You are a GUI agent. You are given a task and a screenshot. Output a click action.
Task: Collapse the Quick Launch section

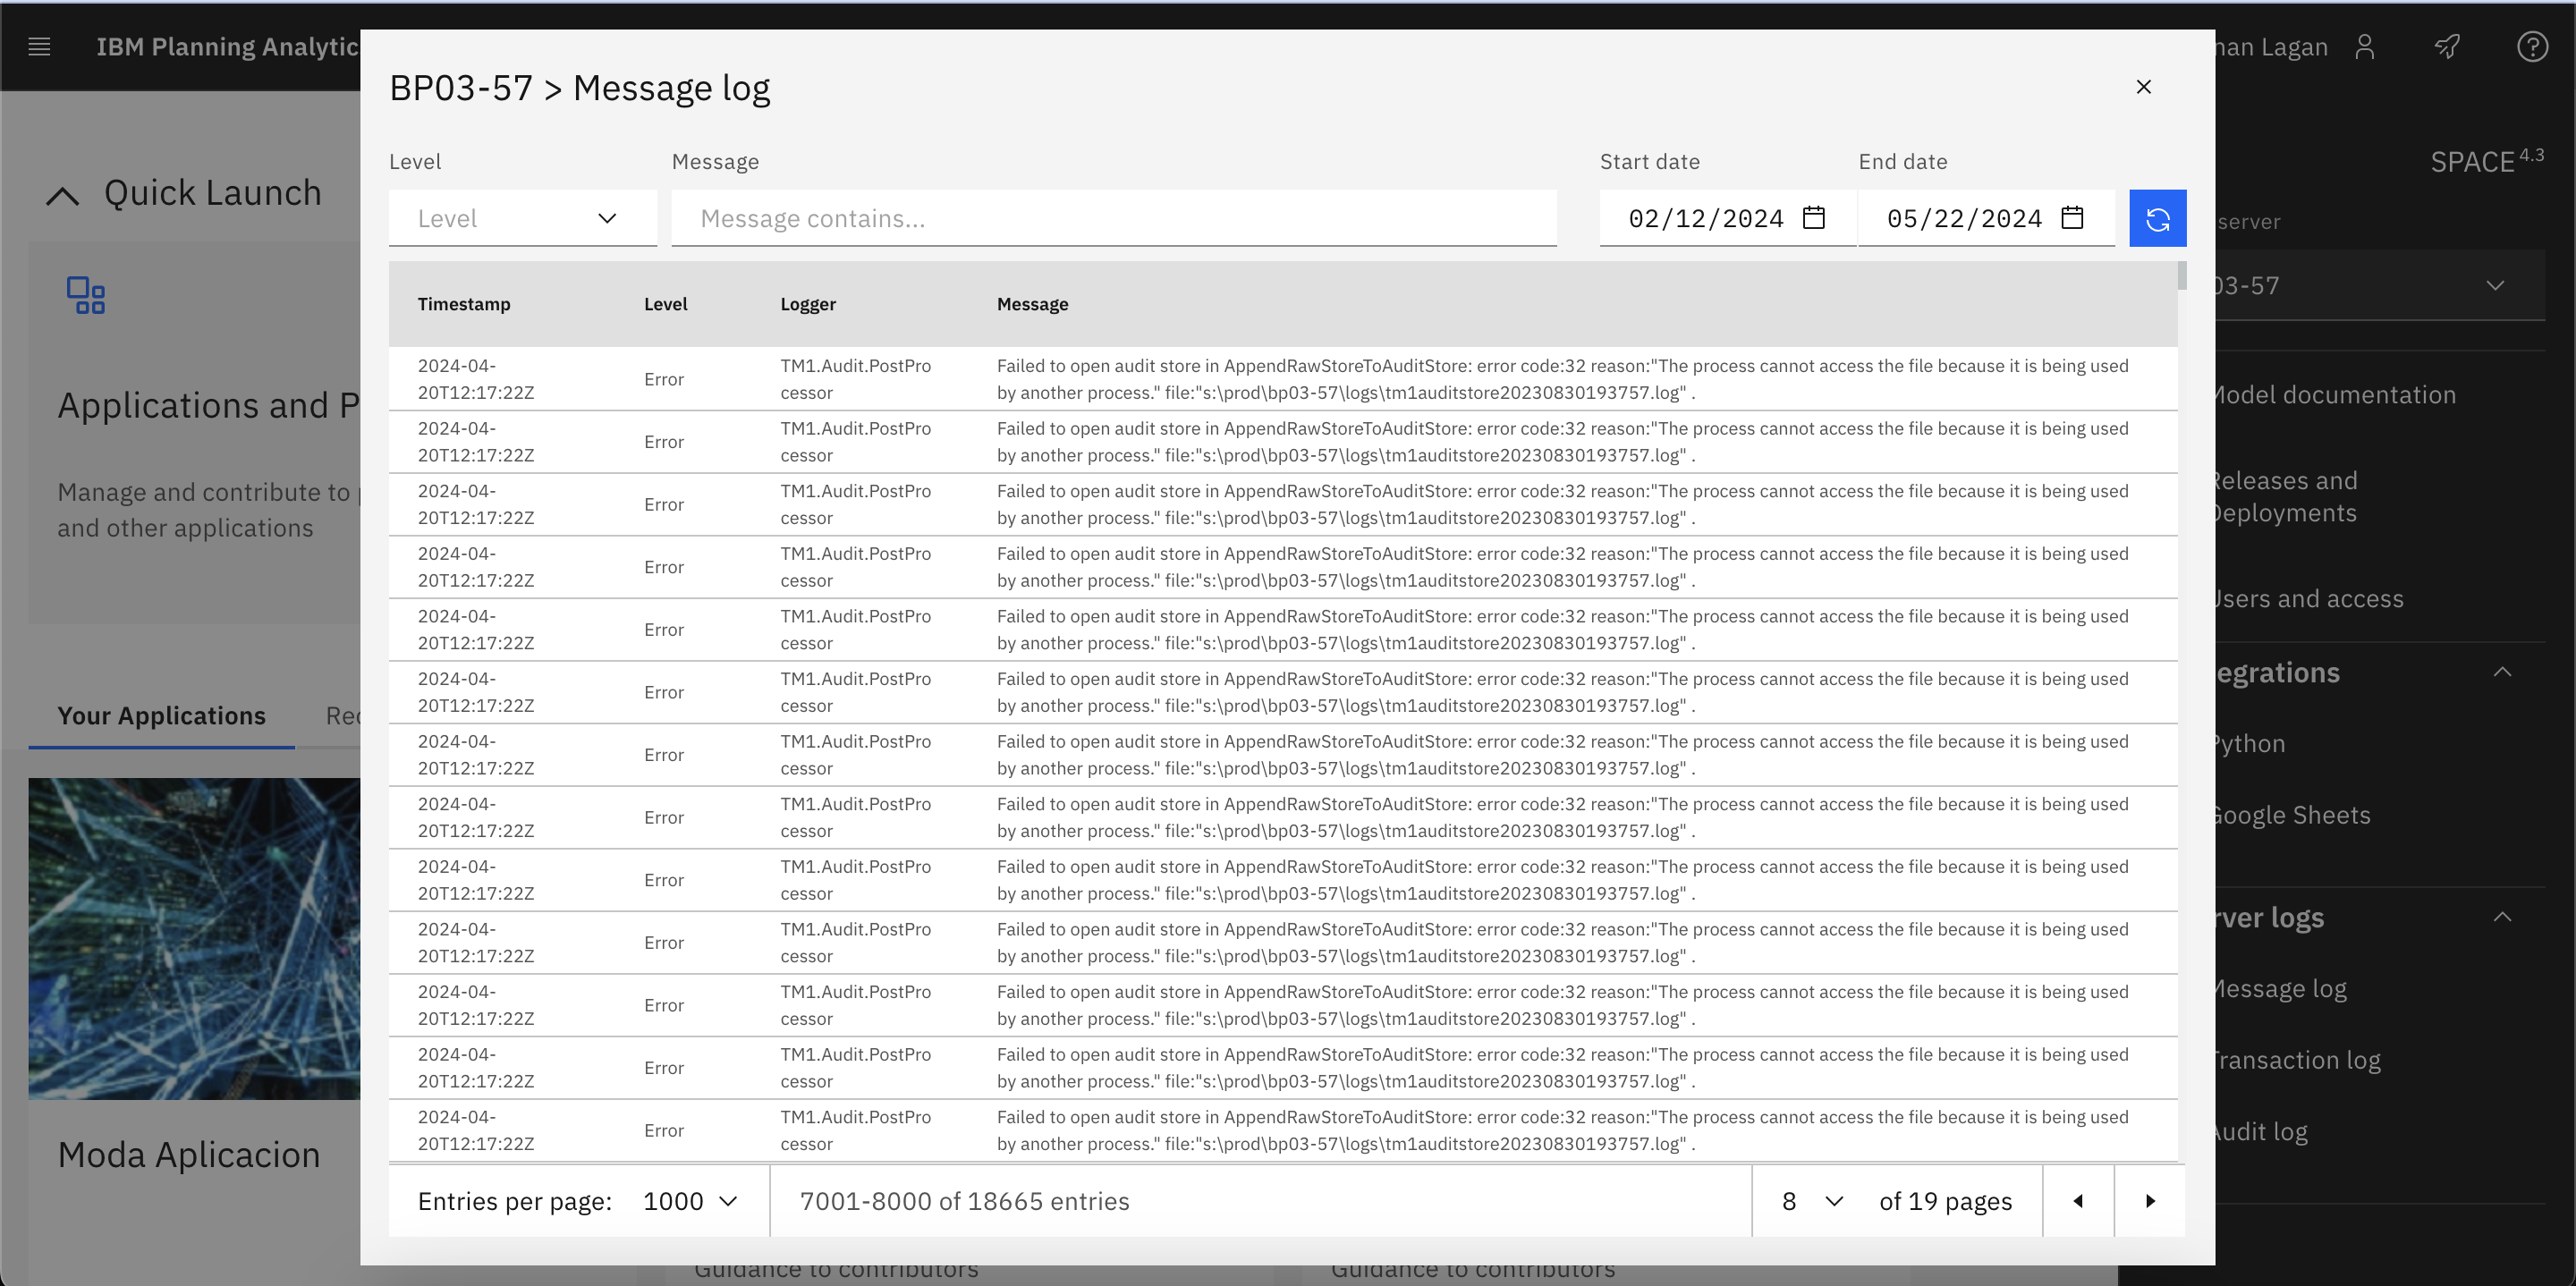tap(63, 195)
